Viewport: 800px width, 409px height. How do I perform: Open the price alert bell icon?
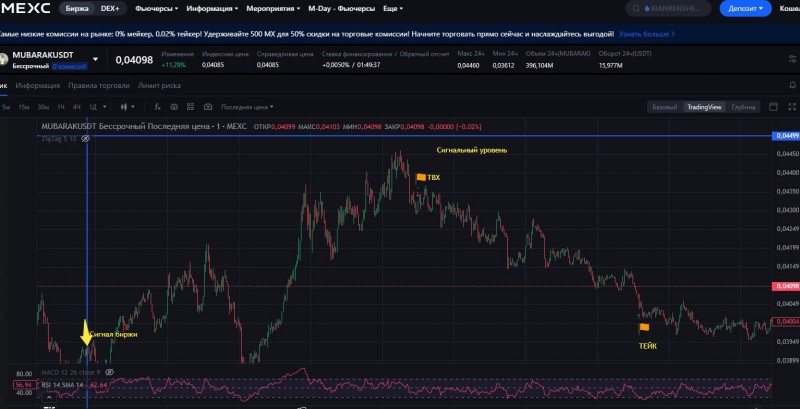792,85
